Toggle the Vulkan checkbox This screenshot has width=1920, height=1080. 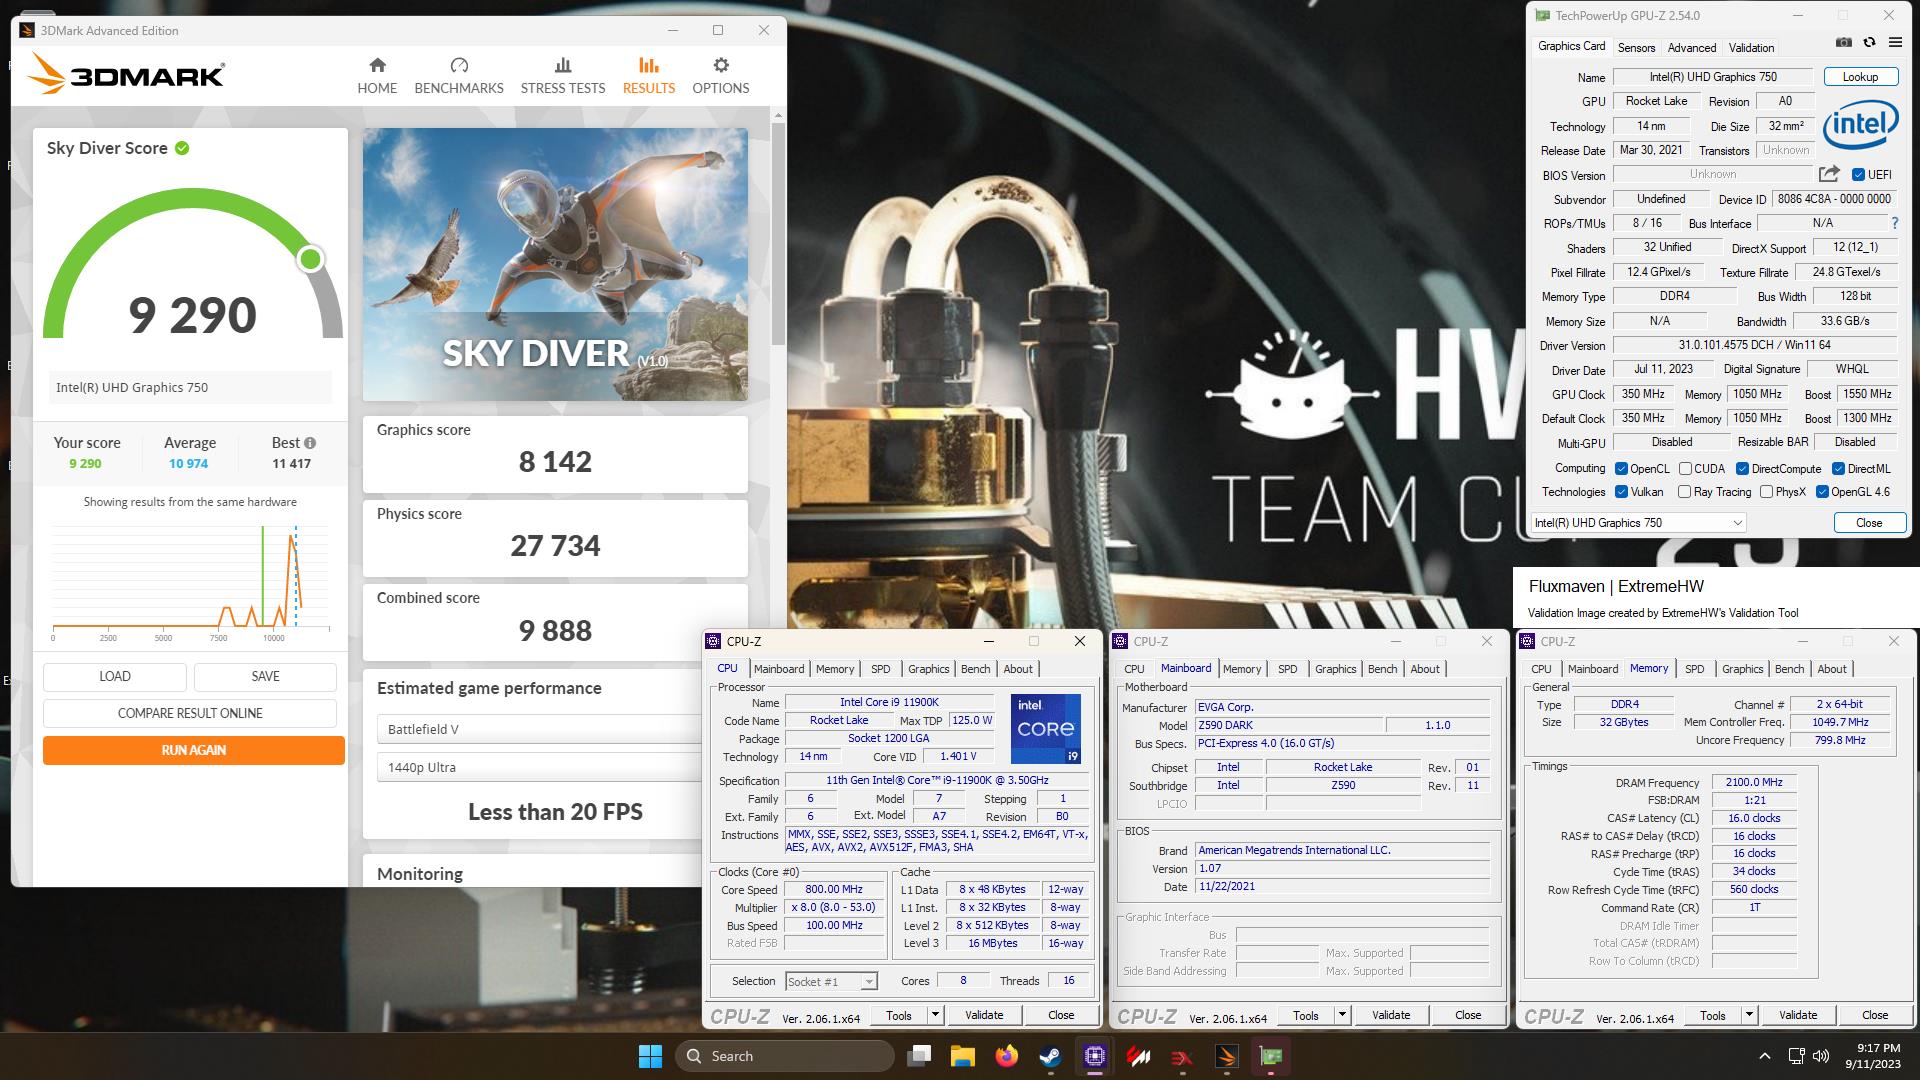tap(1621, 492)
